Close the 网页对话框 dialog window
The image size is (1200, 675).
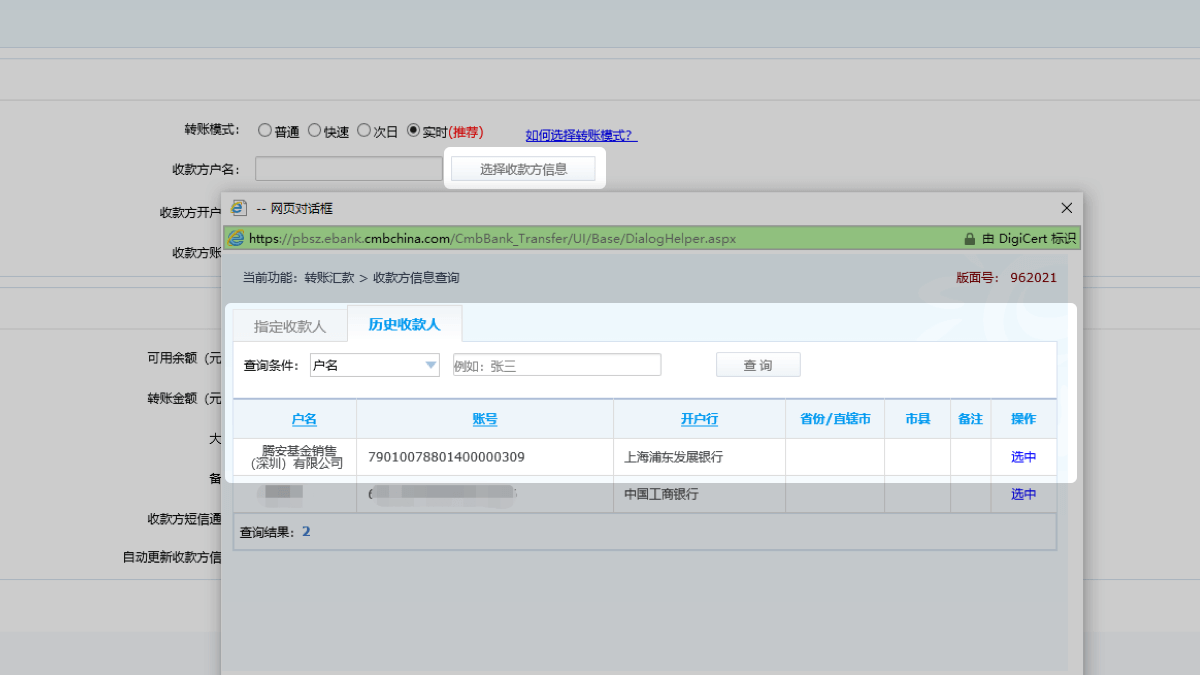[1066, 208]
